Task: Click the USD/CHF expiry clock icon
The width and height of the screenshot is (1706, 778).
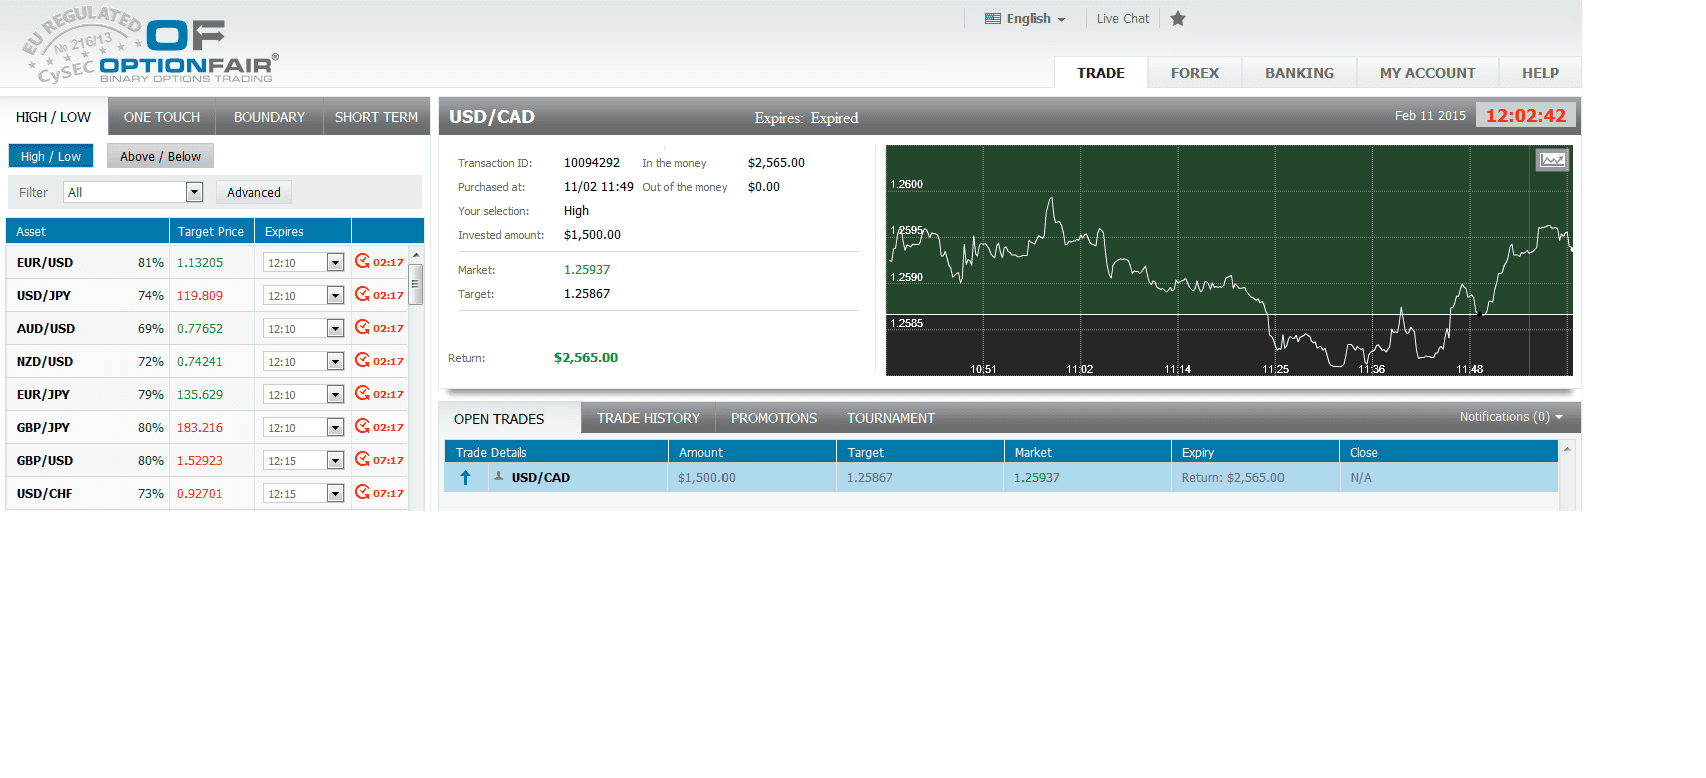Action: point(362,493)
